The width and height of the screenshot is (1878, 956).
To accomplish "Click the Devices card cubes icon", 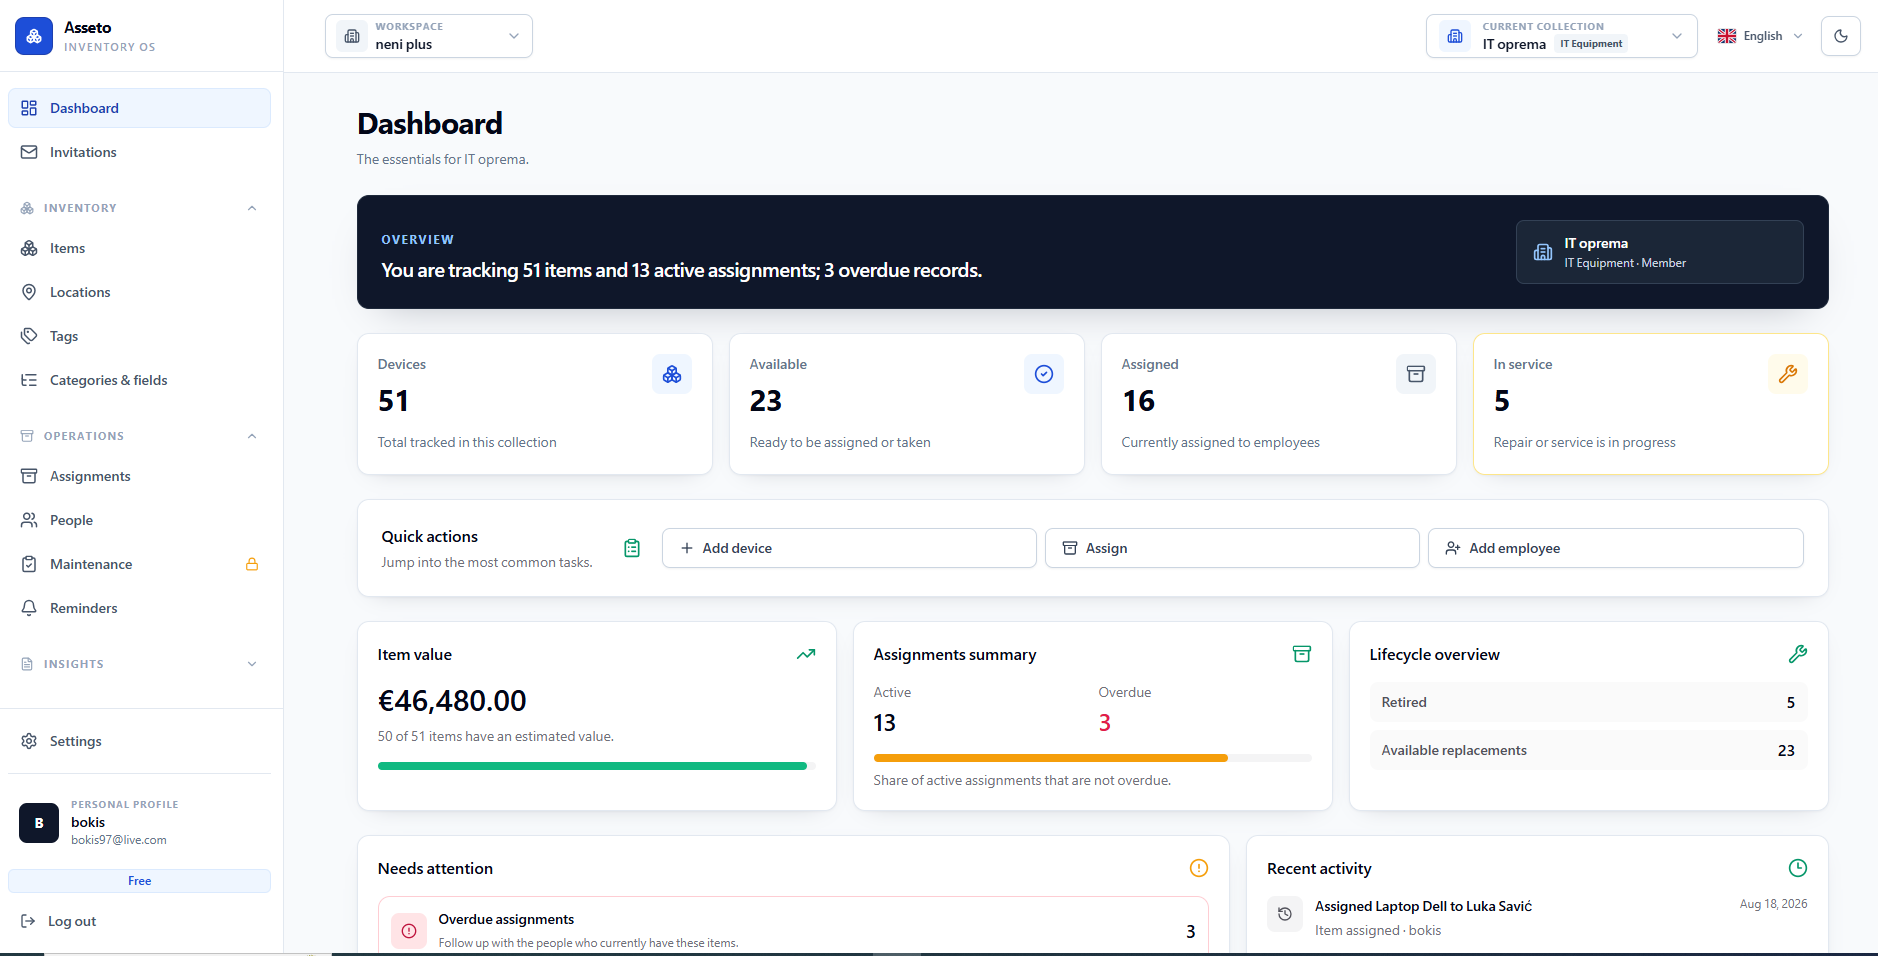I will (x=672, y=374).
